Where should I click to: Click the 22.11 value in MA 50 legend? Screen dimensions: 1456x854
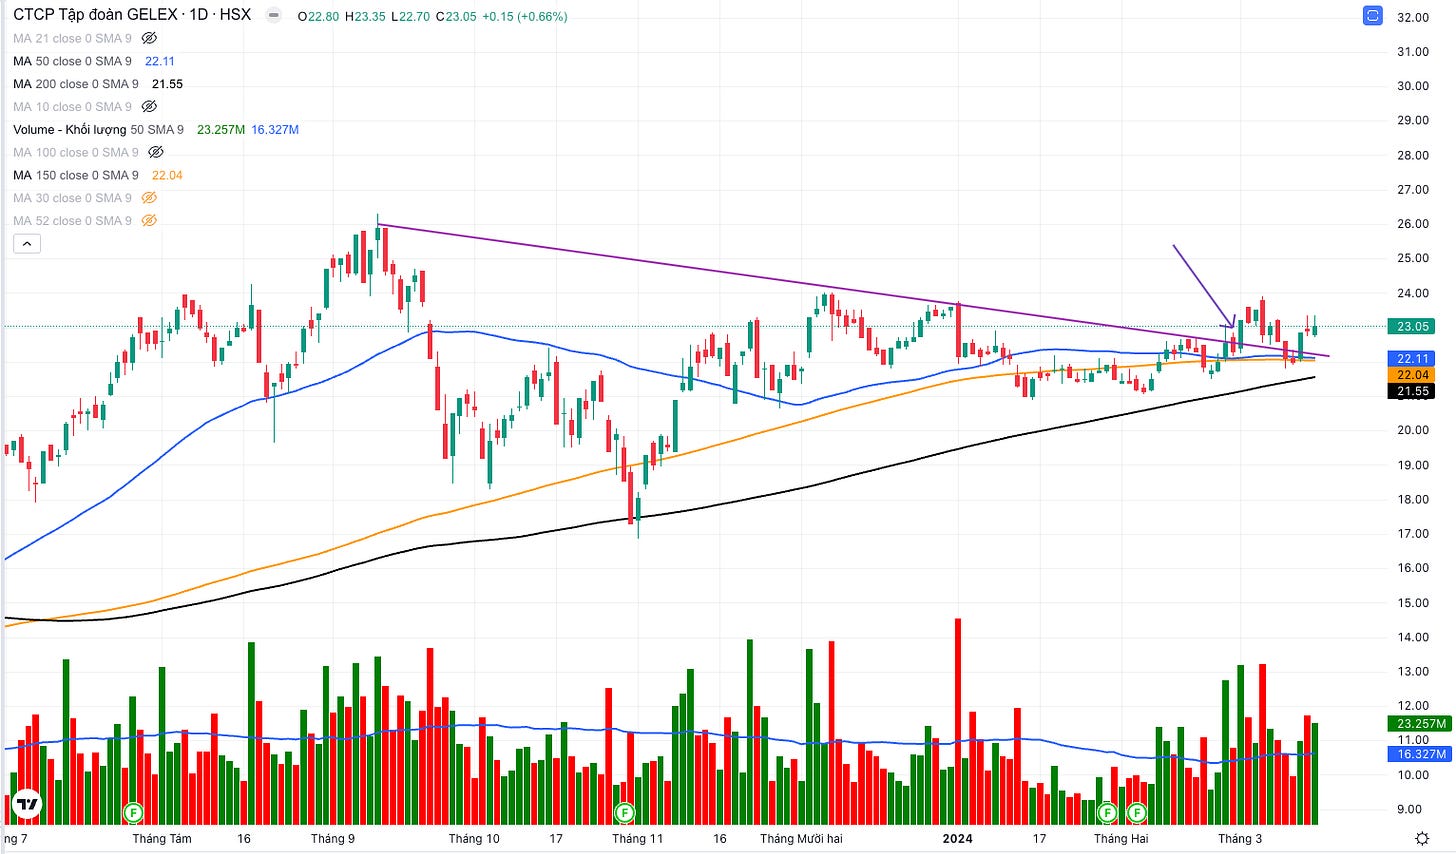[x=160, y=61]
